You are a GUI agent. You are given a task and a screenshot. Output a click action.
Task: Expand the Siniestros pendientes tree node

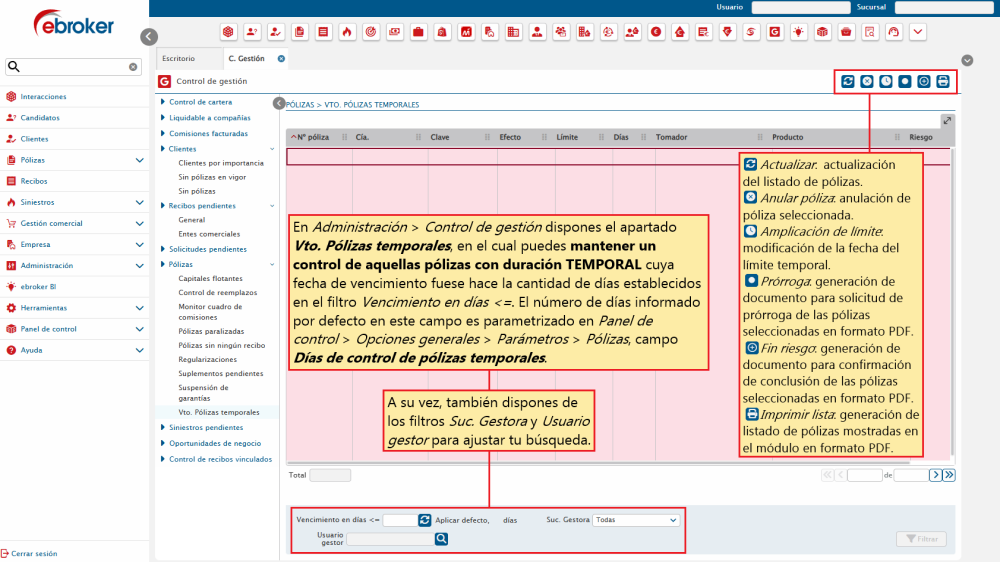pyautogui.click(x=163, y=427)
